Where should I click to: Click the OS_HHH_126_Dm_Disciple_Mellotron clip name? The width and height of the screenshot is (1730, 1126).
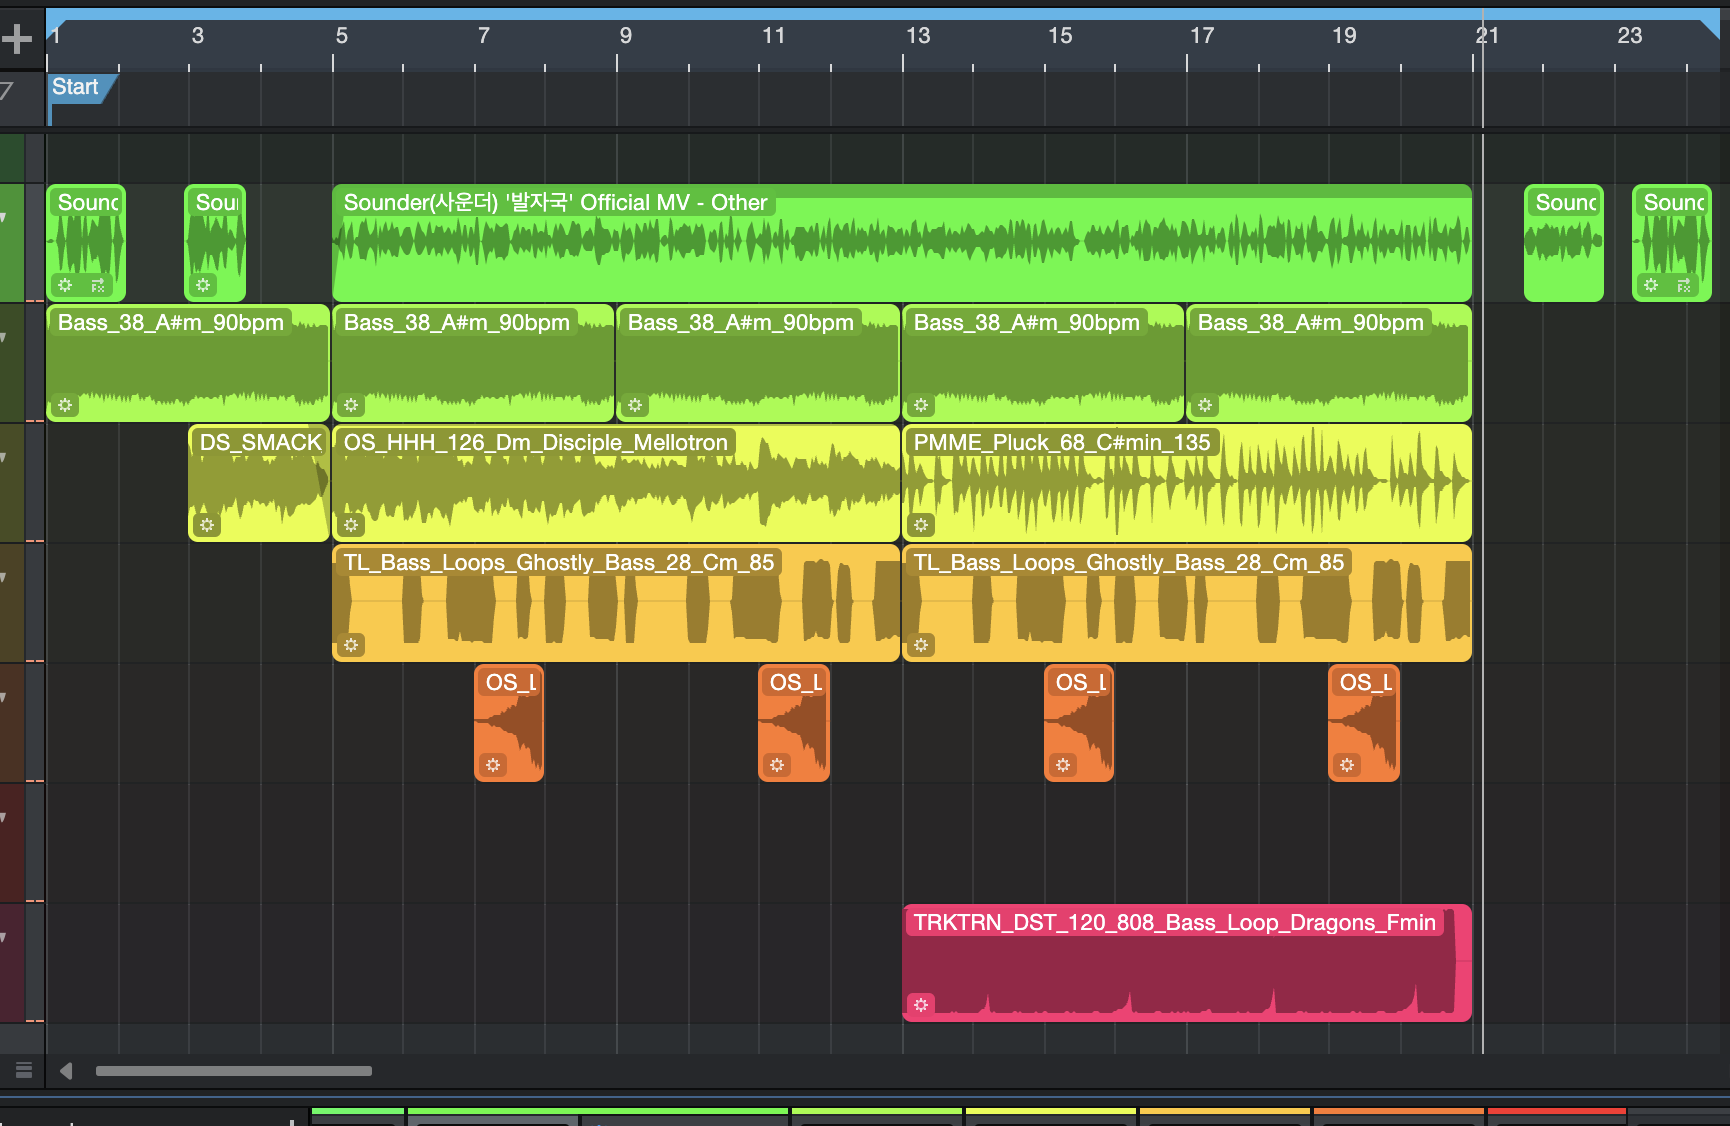click(536, 442)
